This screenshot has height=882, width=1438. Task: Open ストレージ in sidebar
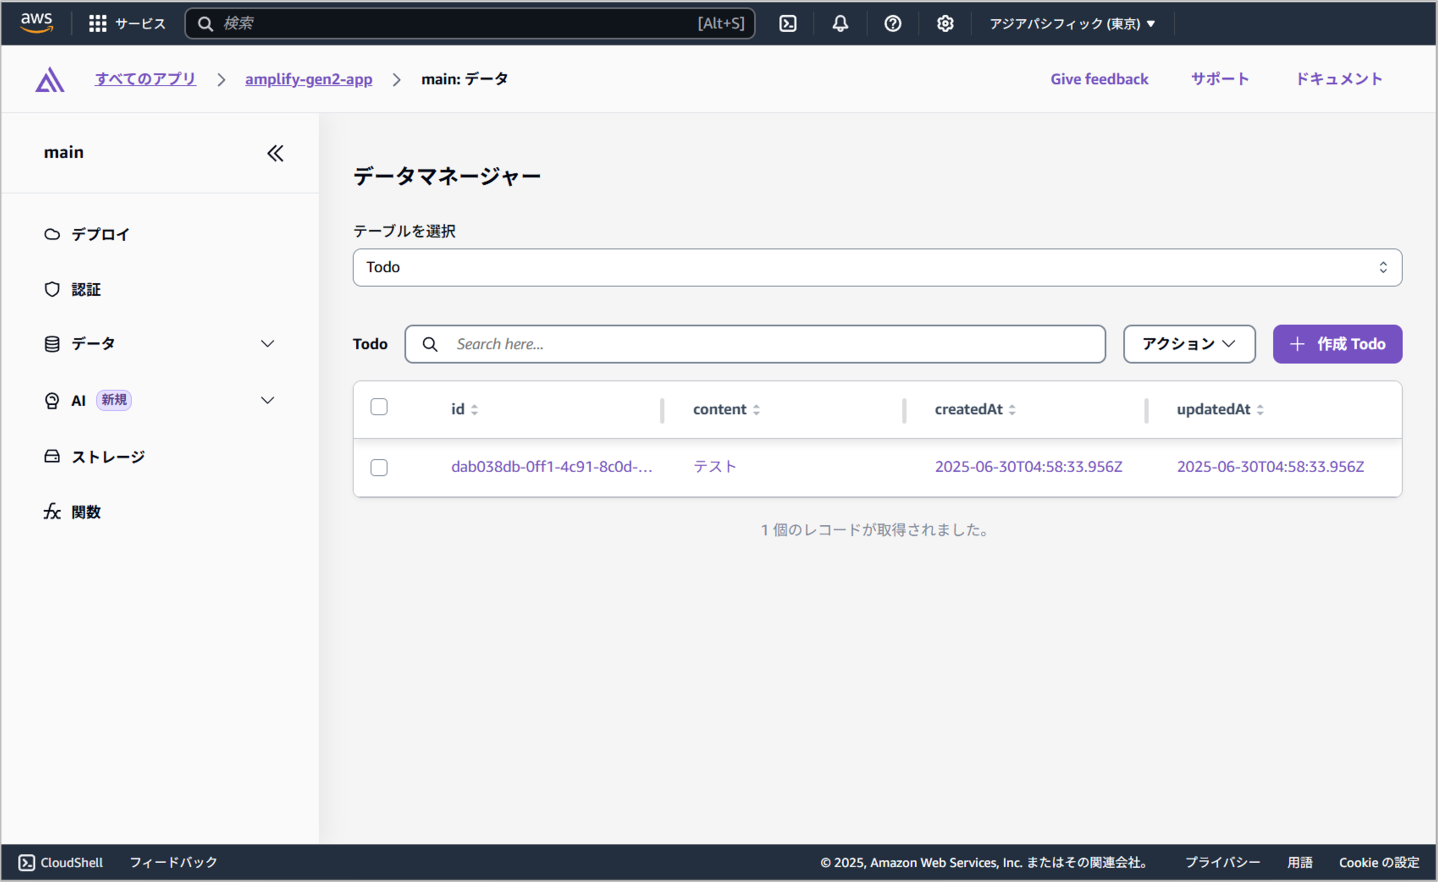(108, 456)
